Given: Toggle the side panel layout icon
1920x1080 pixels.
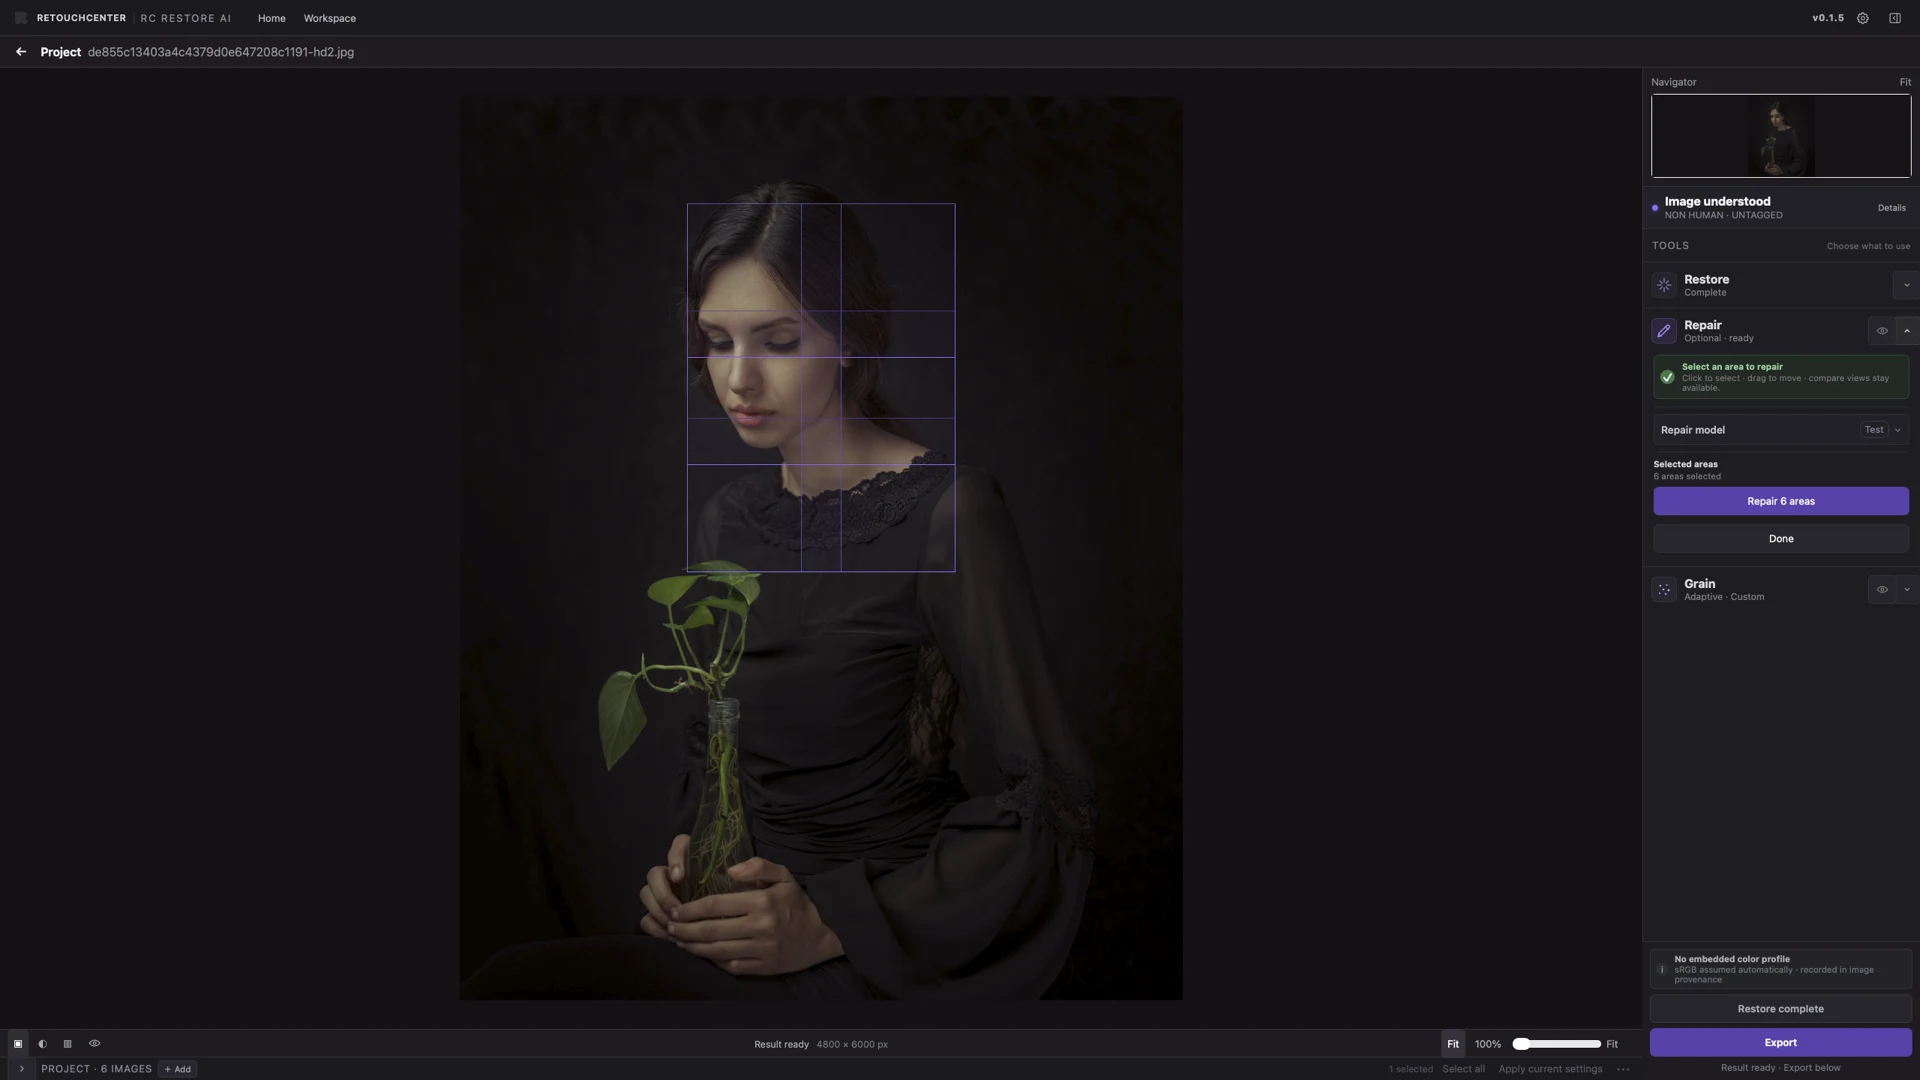Looking at the screenshot, I should coord(1895,18).
